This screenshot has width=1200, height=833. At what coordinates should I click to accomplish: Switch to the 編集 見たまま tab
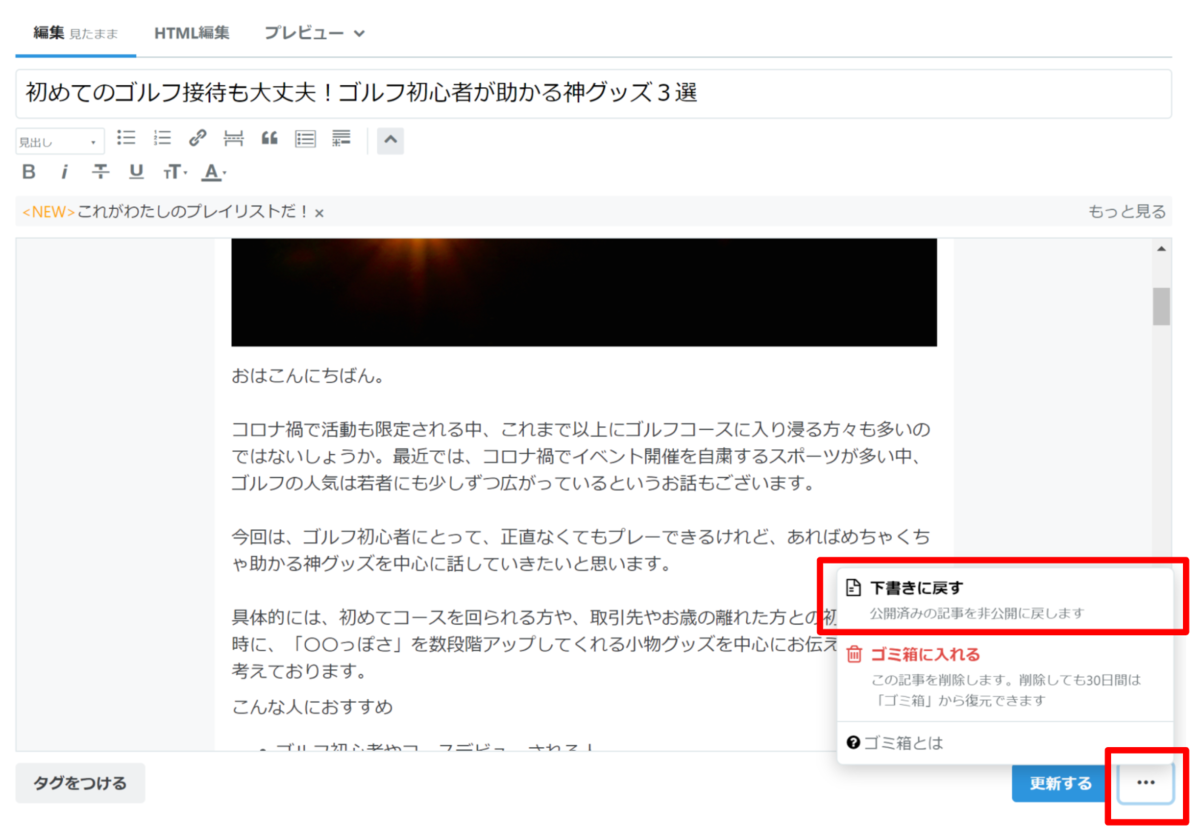[x=76, y=33]
